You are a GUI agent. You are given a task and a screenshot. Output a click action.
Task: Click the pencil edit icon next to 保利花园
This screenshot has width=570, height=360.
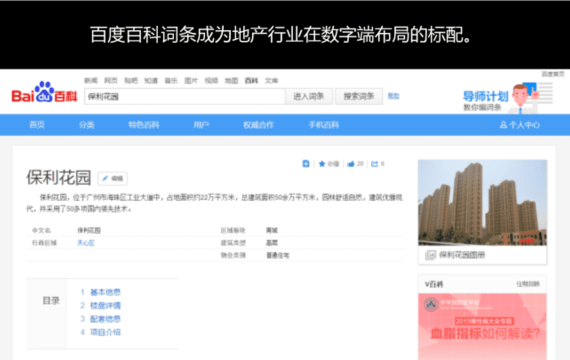(105, 178)
